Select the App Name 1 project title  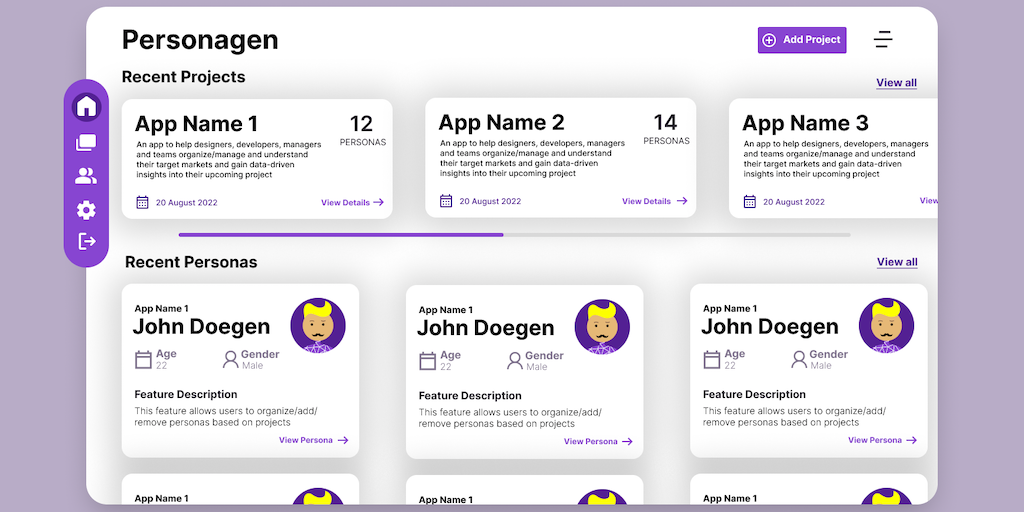(197, 123)
